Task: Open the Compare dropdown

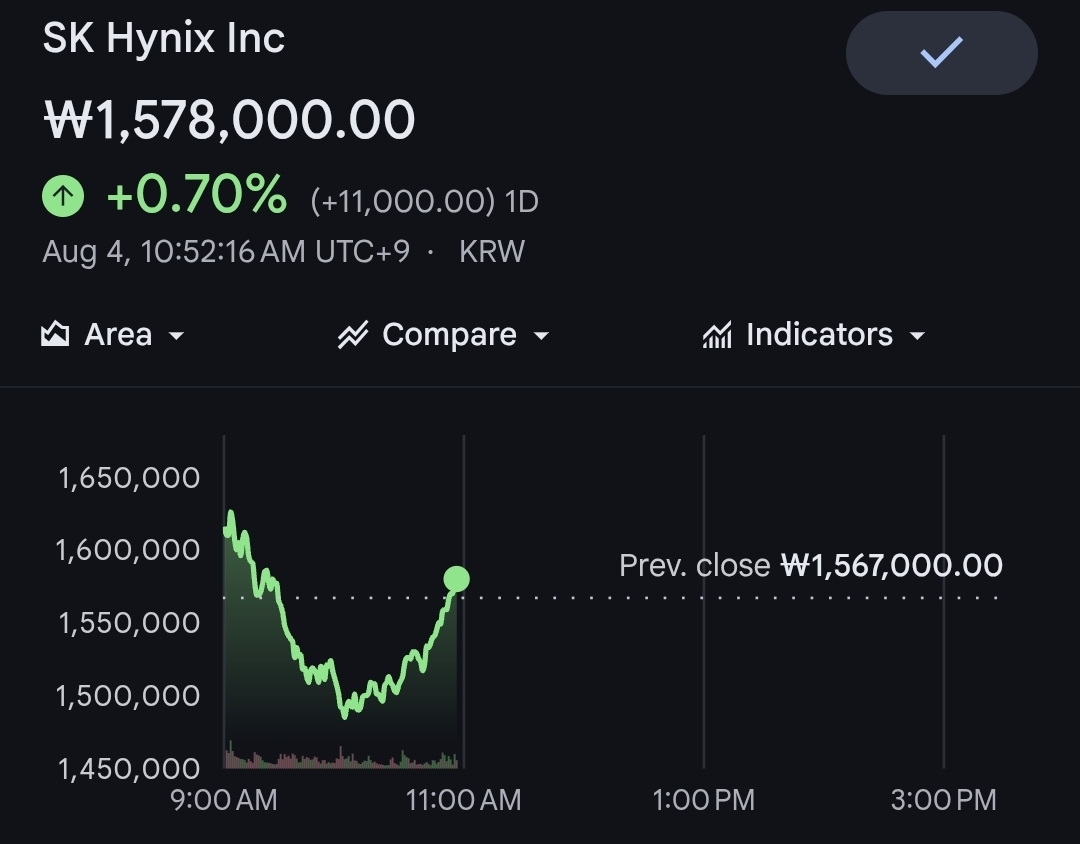Action: tap(444, 335)
